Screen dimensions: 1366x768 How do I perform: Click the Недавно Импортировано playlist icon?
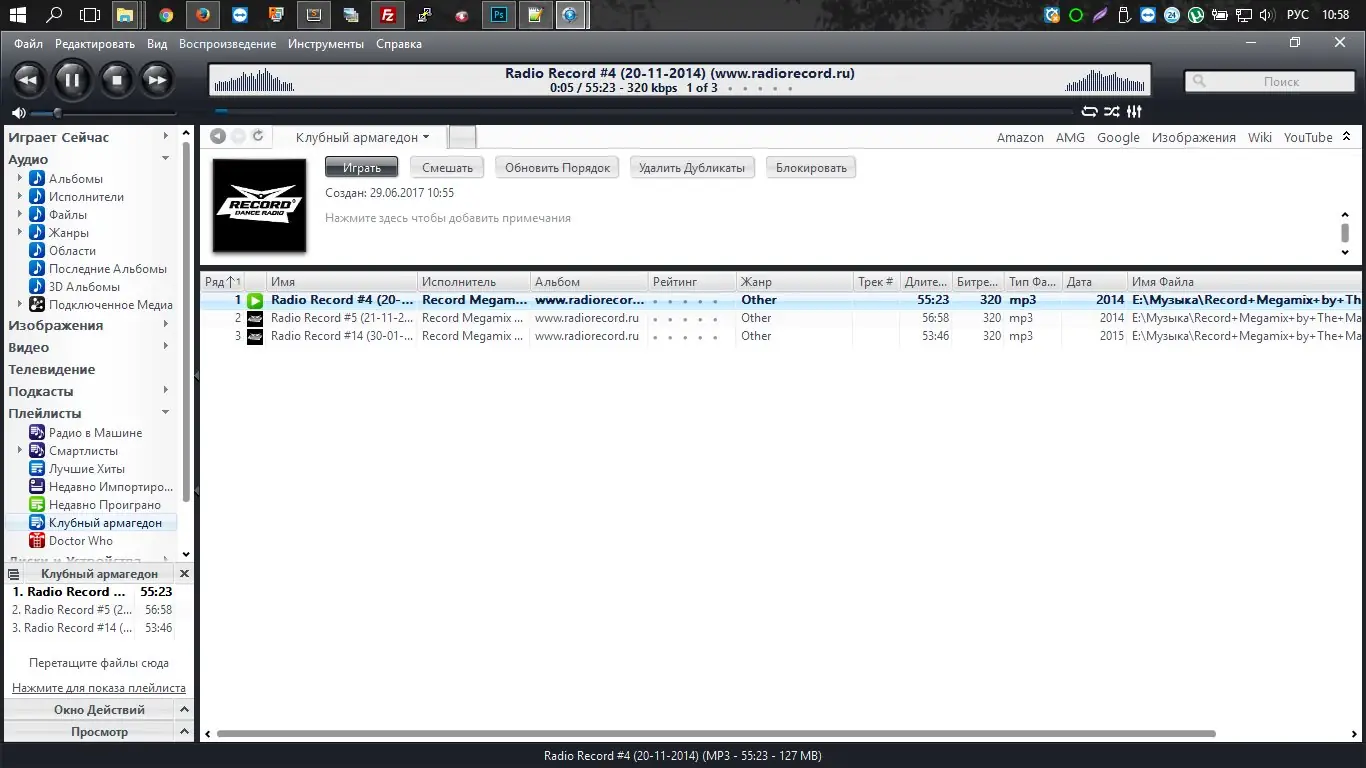(37, 487)
